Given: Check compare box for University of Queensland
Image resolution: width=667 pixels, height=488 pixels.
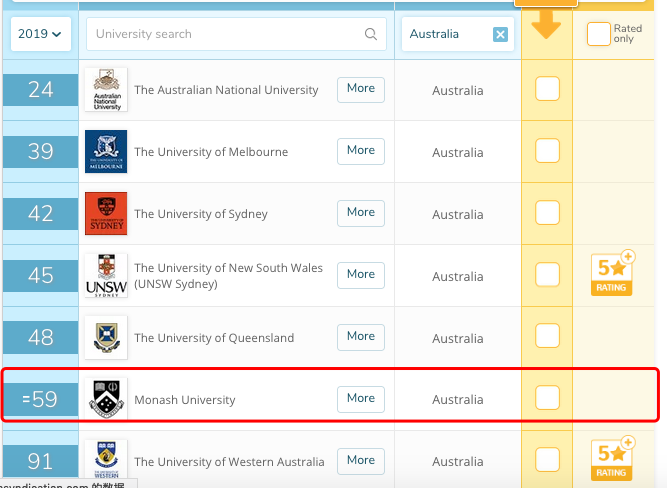Looking at the screenshot, I should 547,336.
